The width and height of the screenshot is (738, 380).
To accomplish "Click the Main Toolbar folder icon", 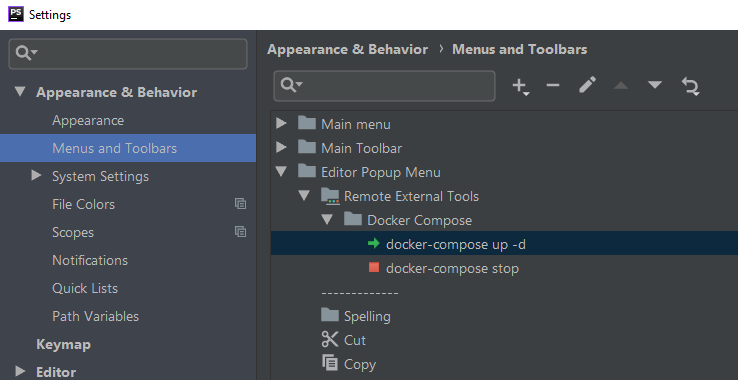I will coord(307,147).
